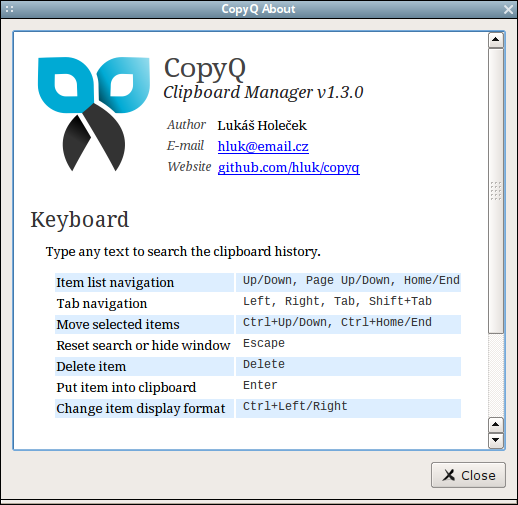This screenshot has width=518, height=505.
Task: Click the 'Escape' shortcut text
Action: 264,343
